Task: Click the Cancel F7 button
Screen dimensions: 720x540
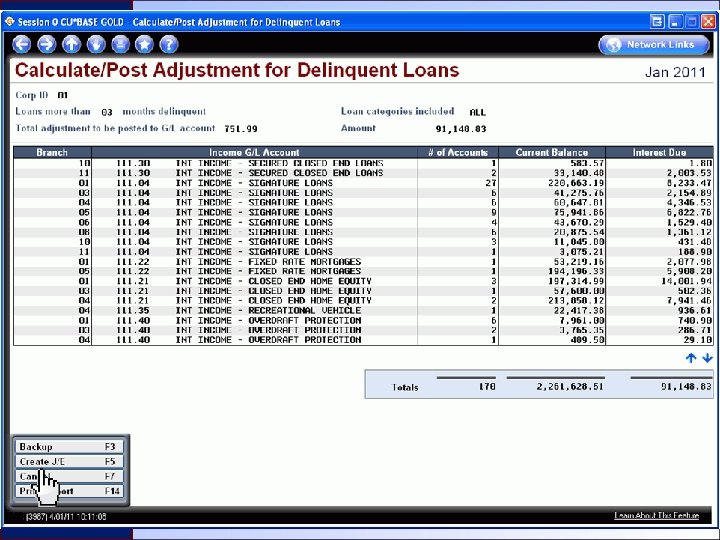Action: coord(68,476)
